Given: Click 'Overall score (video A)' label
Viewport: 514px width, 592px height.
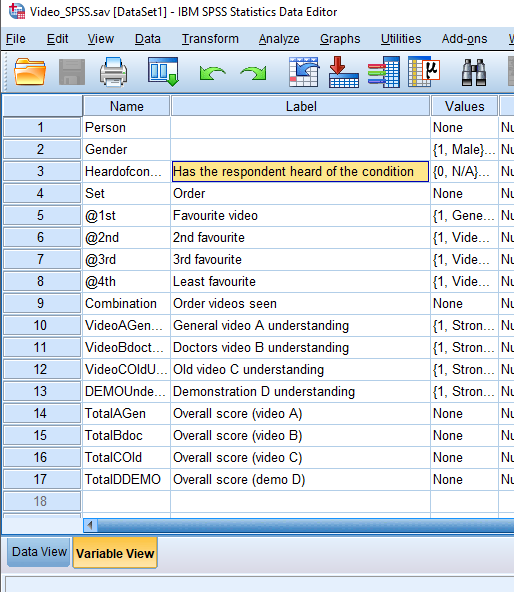Looking at the screenshot, I should (x=300, y=413).
